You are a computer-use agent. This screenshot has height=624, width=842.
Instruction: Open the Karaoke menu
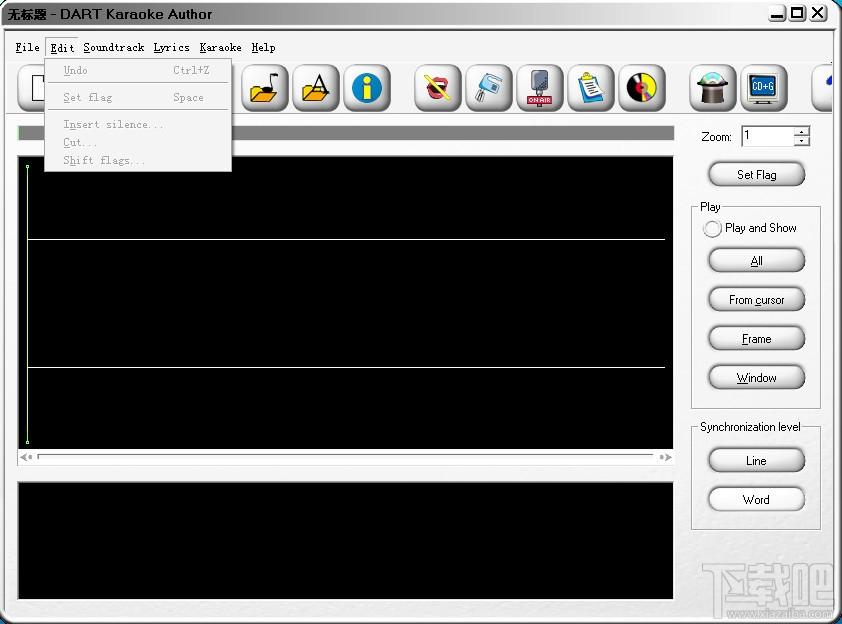tap(220, 47)
